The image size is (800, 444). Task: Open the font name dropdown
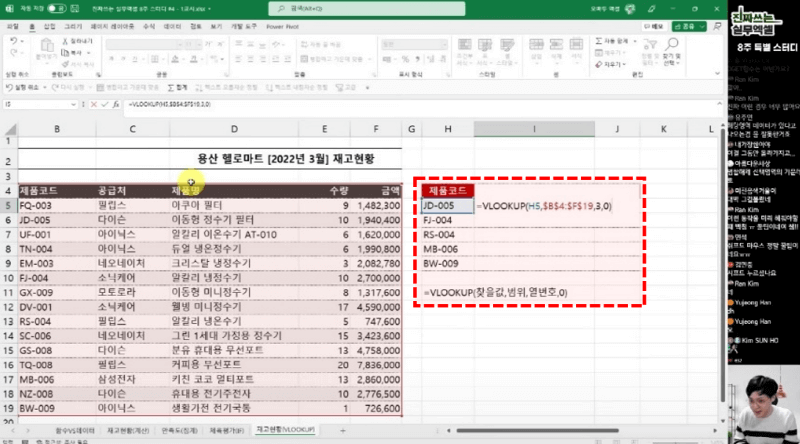coord(179,45)
